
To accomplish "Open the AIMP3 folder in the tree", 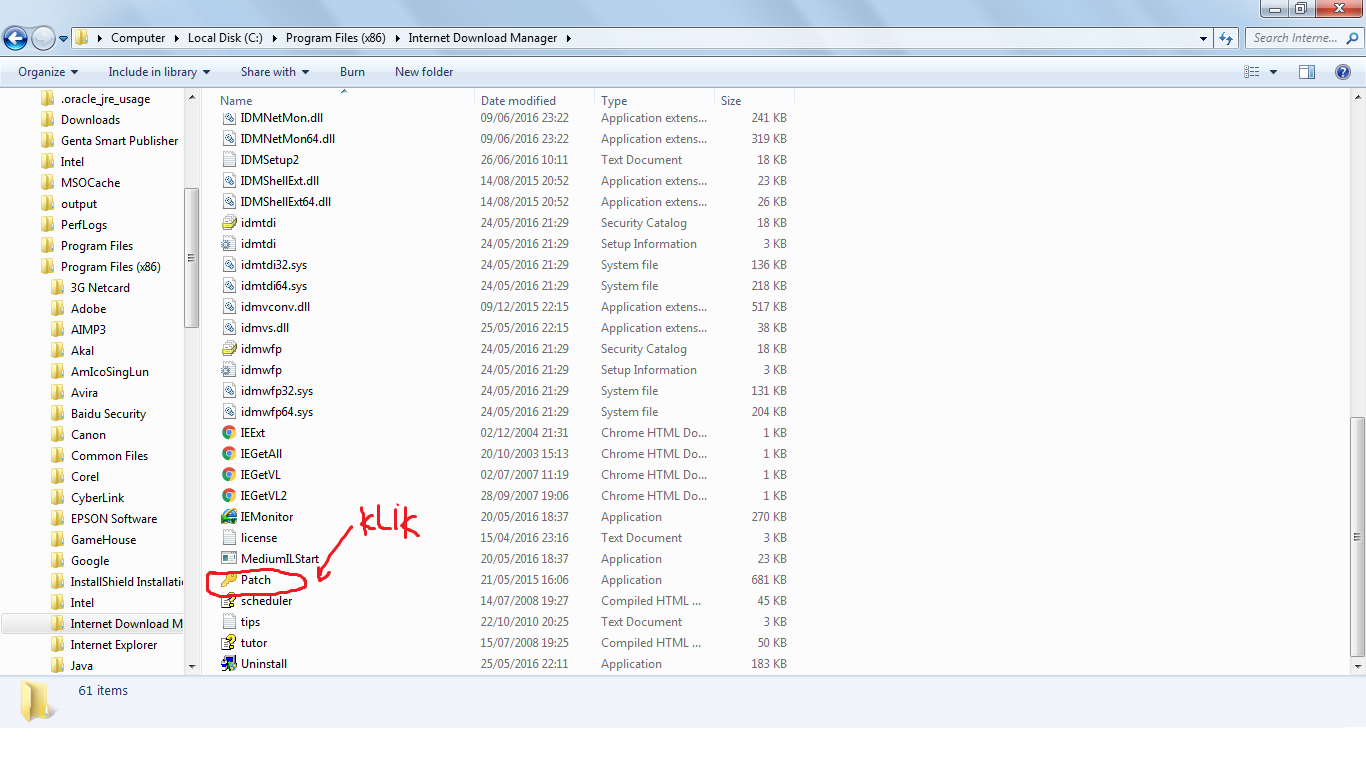I will (x=88, y=330).
